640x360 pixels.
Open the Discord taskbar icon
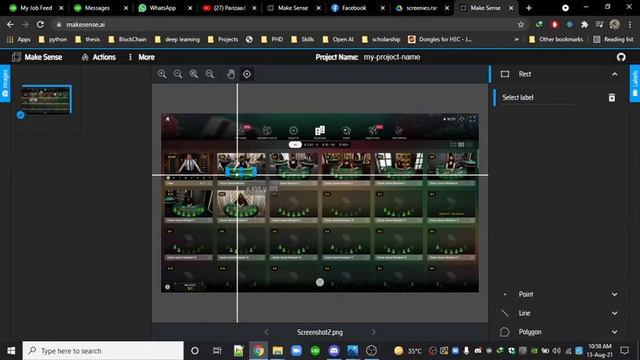pos(334,351)
